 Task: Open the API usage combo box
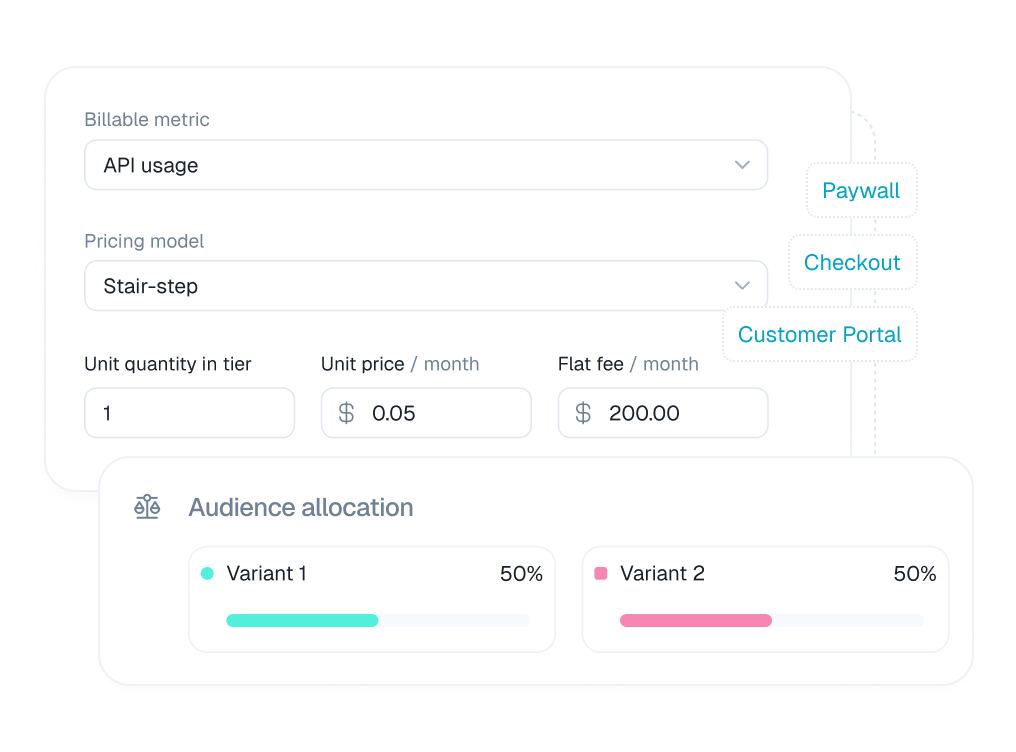(426, 165)
